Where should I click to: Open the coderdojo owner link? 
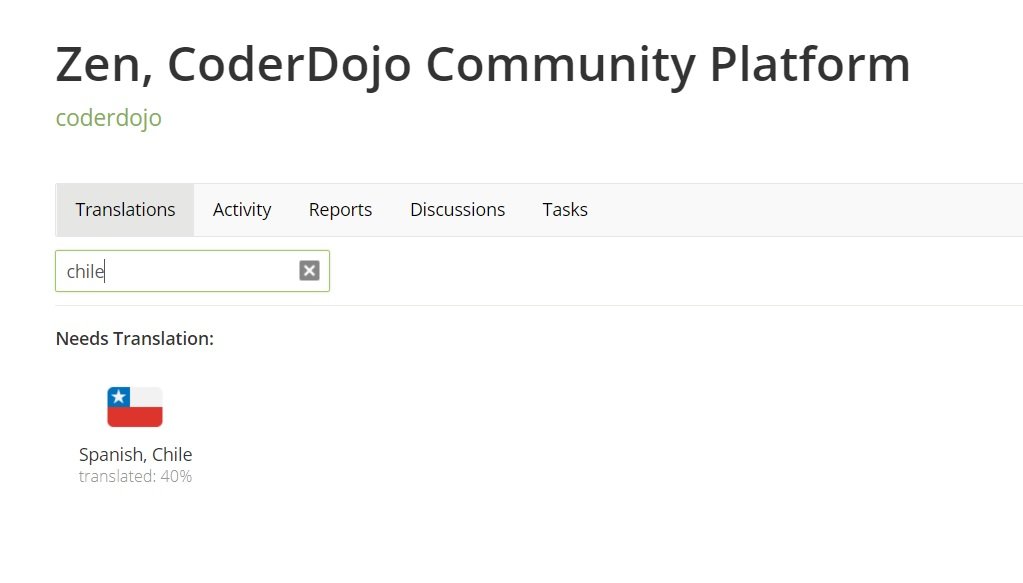pos(108,118)
